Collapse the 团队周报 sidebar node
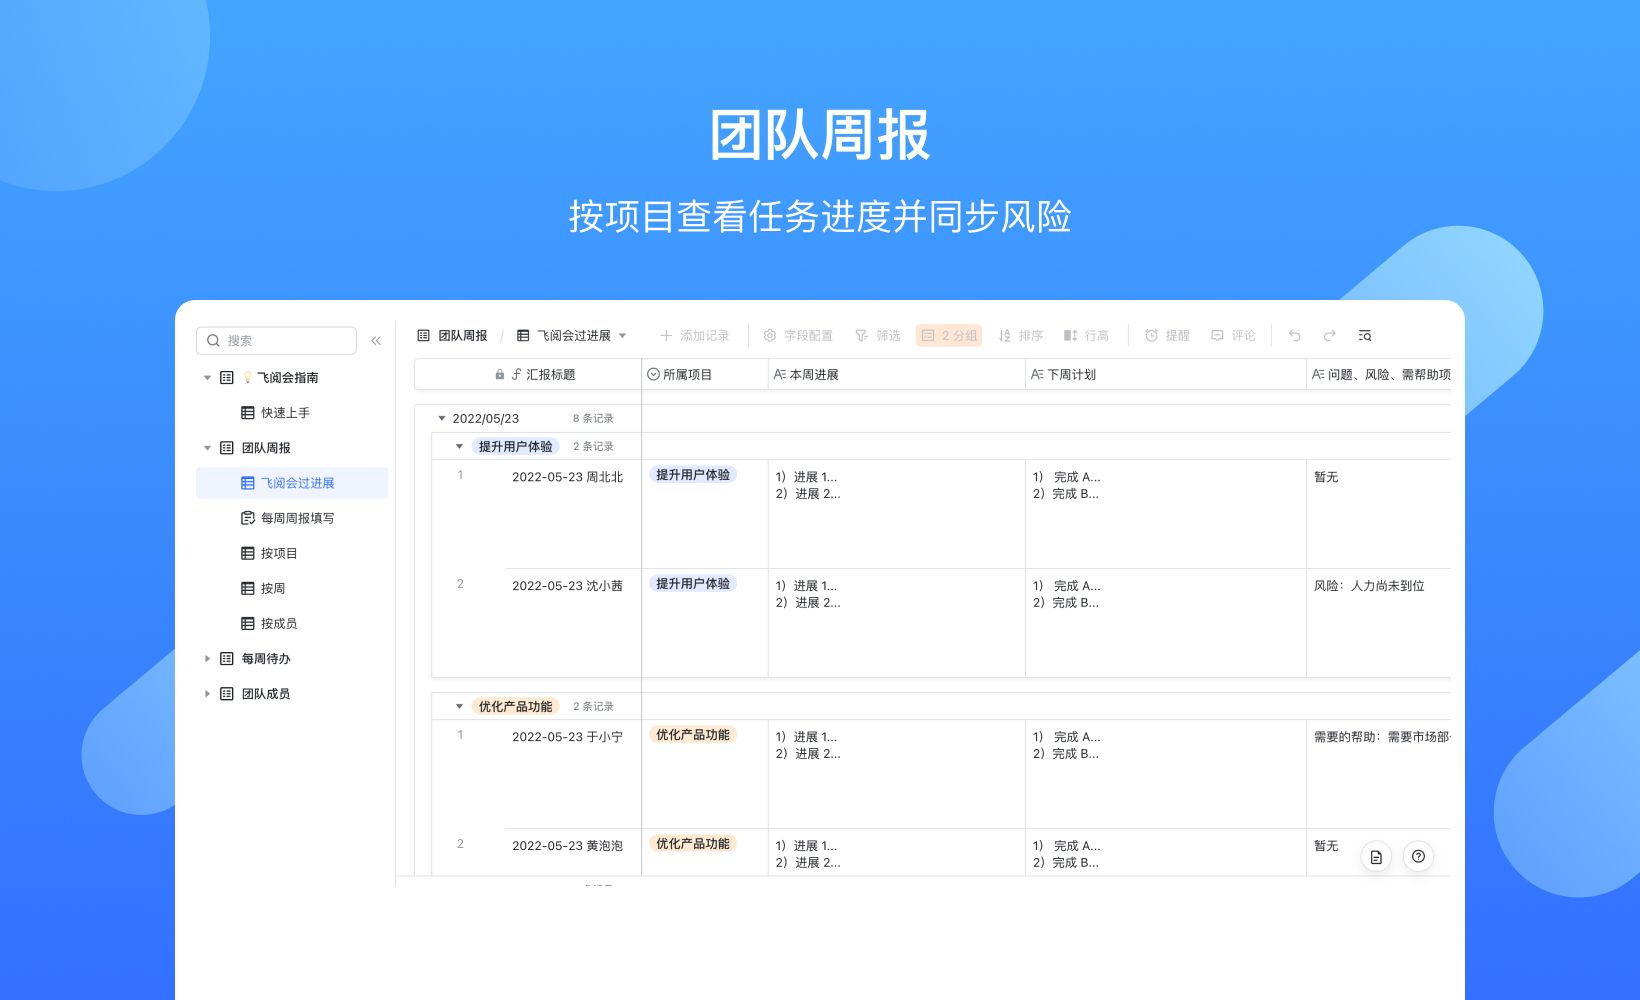Viewport: 1640px width, 1000px height. coord(207,448)
